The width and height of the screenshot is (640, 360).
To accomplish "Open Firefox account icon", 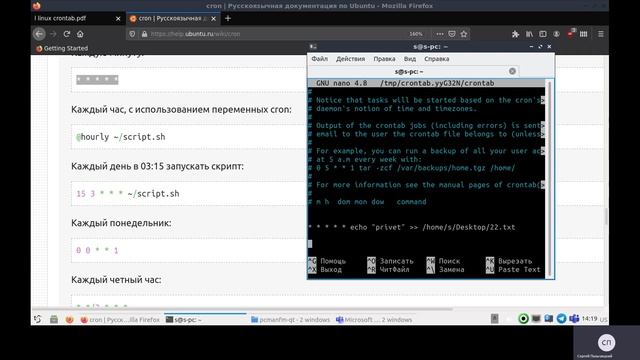I will [x=556, y=34].
